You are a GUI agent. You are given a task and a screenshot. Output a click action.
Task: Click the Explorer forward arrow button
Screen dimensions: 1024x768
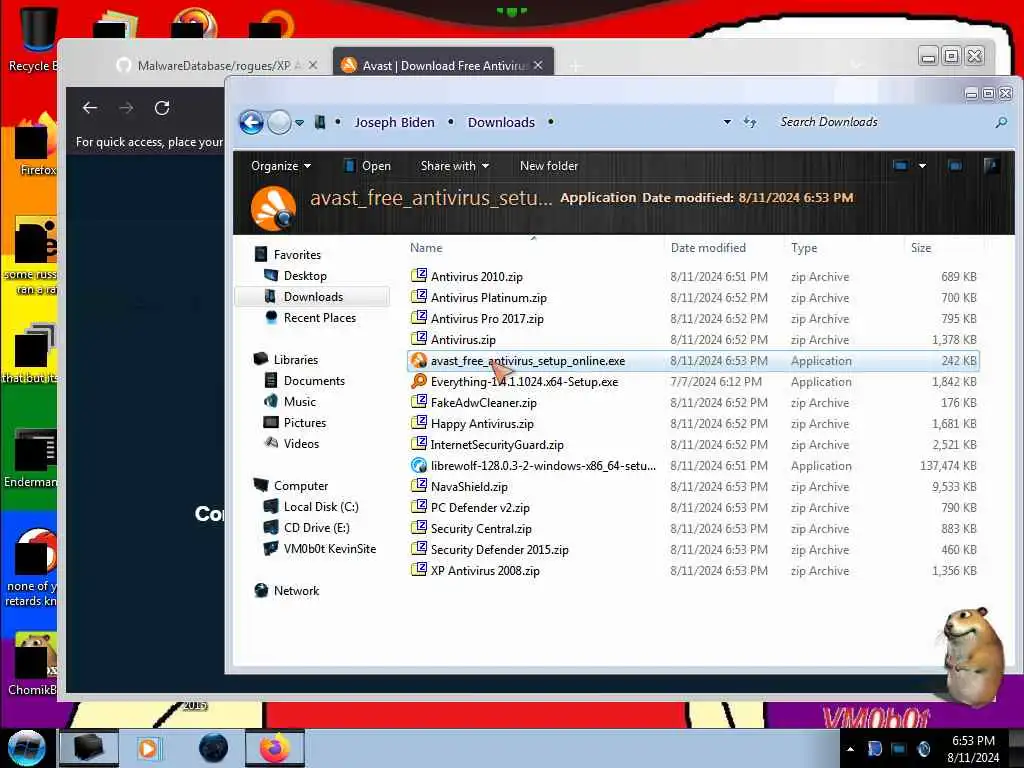279,122
